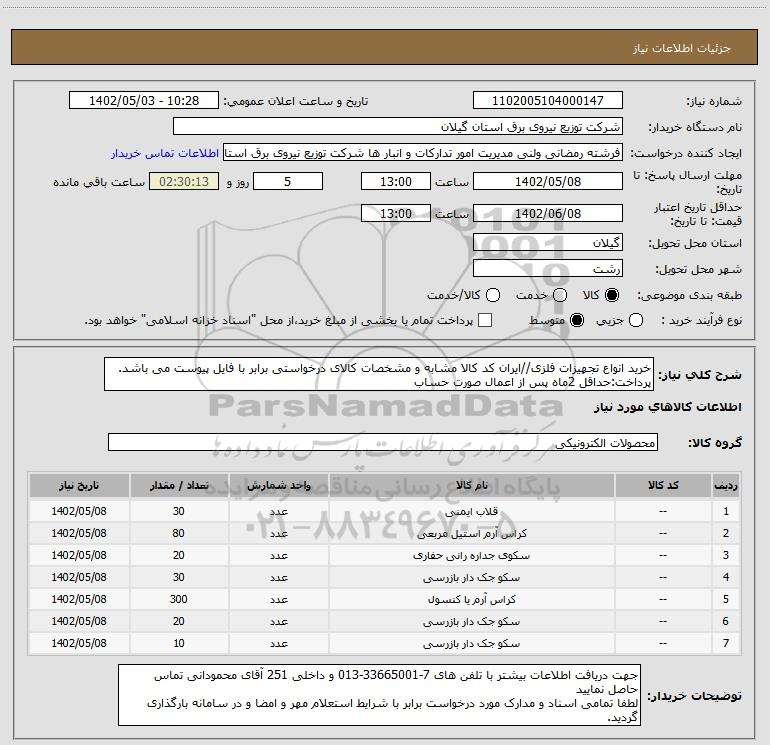Click quantity 10 in row 7
The image size is (770, 745).
[179, 643]
